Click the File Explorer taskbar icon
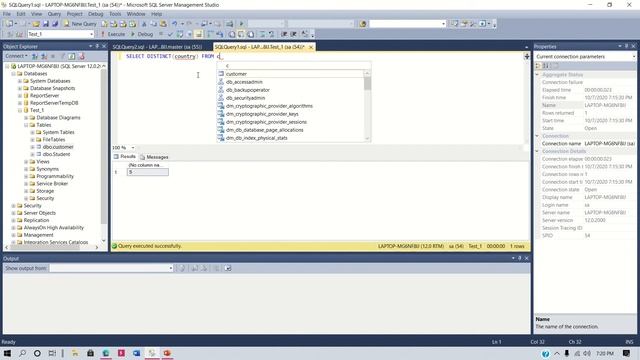 [x=75, y=353]
